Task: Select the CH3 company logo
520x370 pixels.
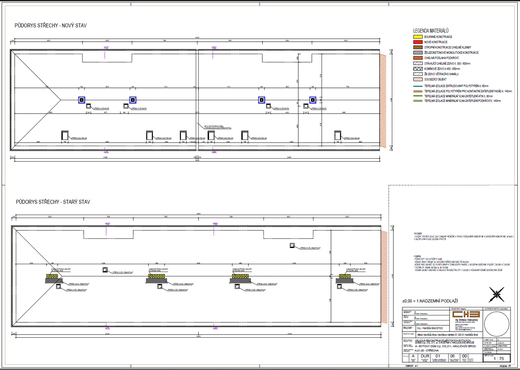Action: [x=466, y=314]
